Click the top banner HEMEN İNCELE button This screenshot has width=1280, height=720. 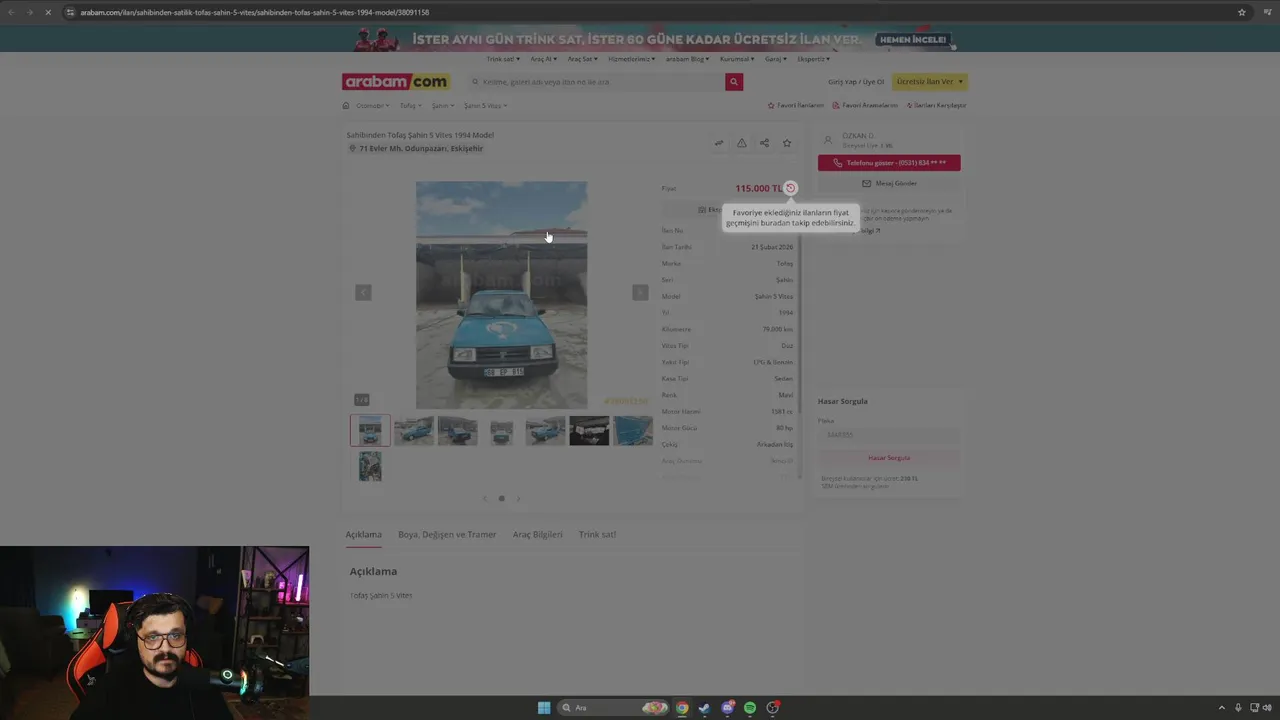(x=913, y=40)
